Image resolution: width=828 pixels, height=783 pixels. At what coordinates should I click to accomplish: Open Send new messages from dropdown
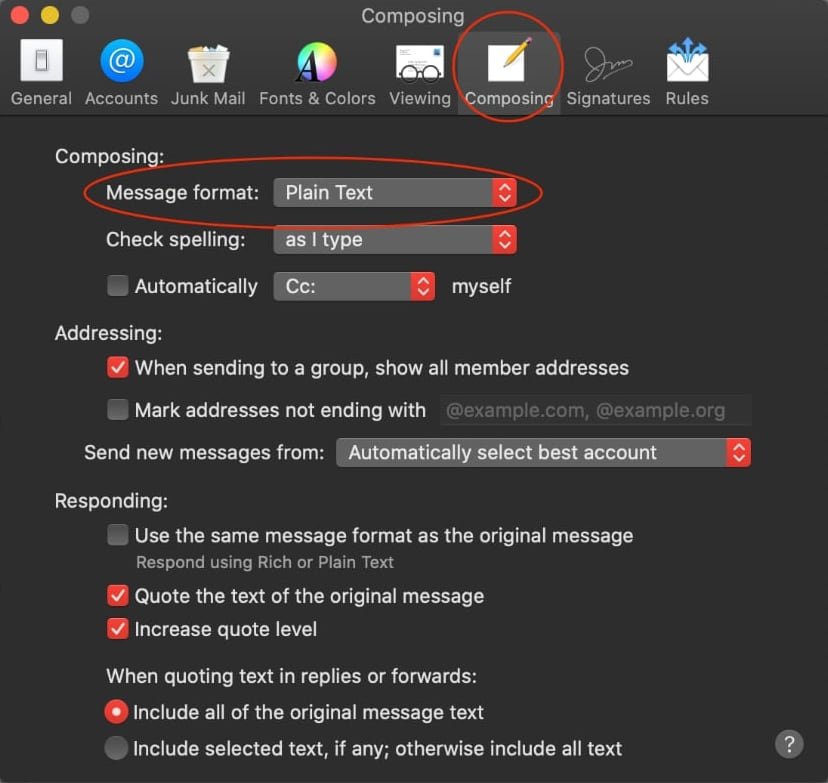click(544, 452)
